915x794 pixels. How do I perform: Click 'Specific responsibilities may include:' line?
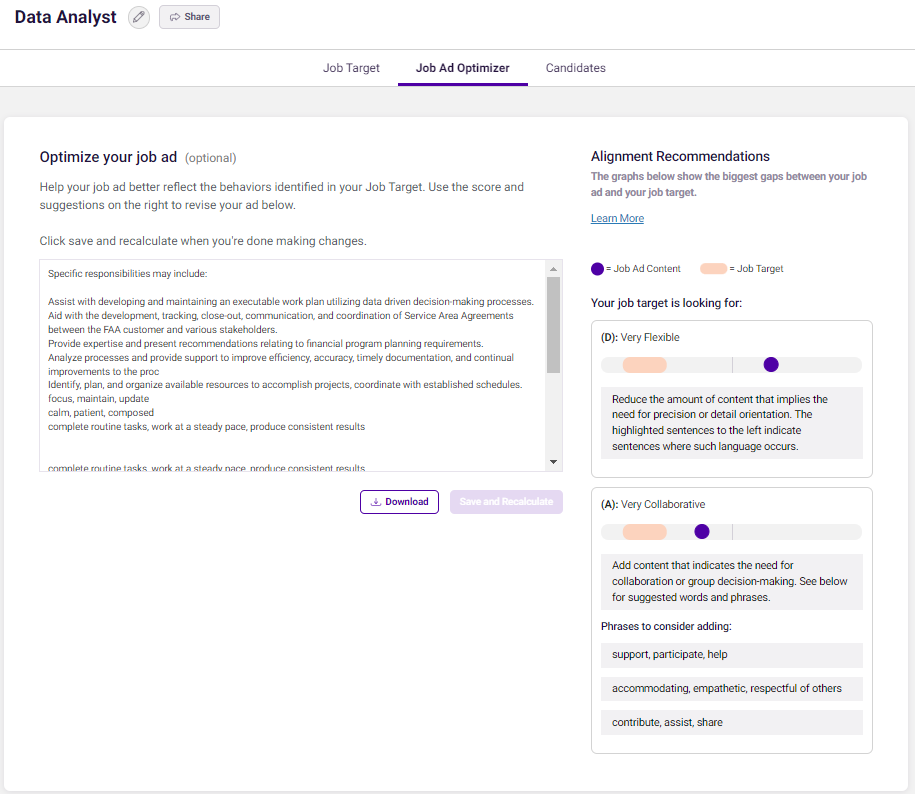pyautogui.click(x=127, y=274)
